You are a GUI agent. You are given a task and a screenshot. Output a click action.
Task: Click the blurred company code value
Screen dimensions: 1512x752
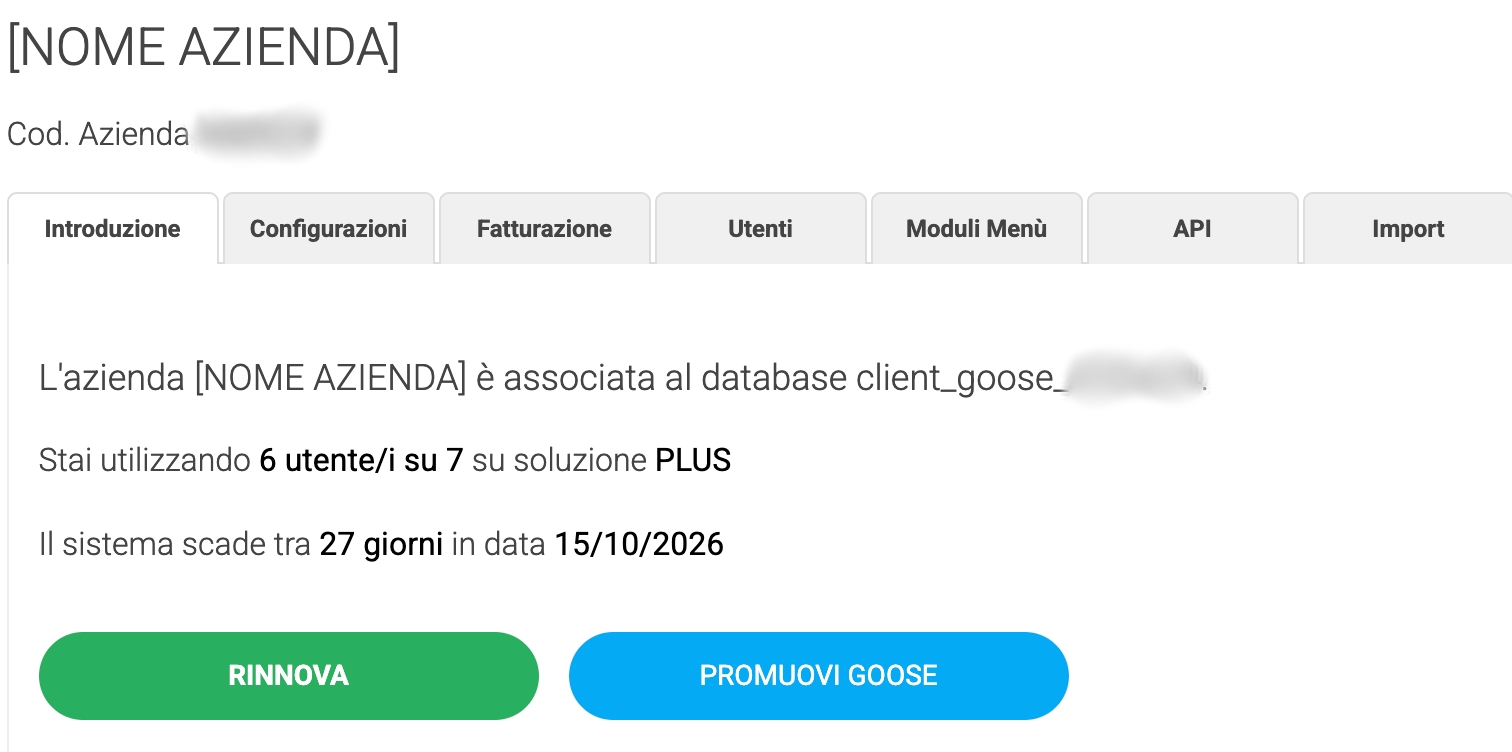tap(257, 134)
